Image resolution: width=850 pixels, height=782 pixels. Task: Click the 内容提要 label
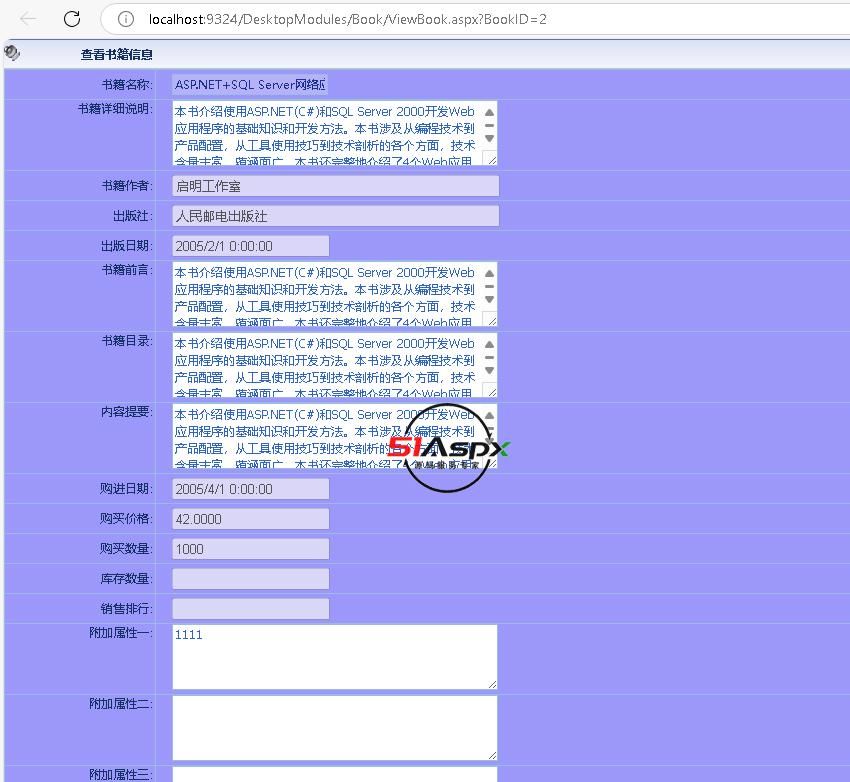point(127,412)
